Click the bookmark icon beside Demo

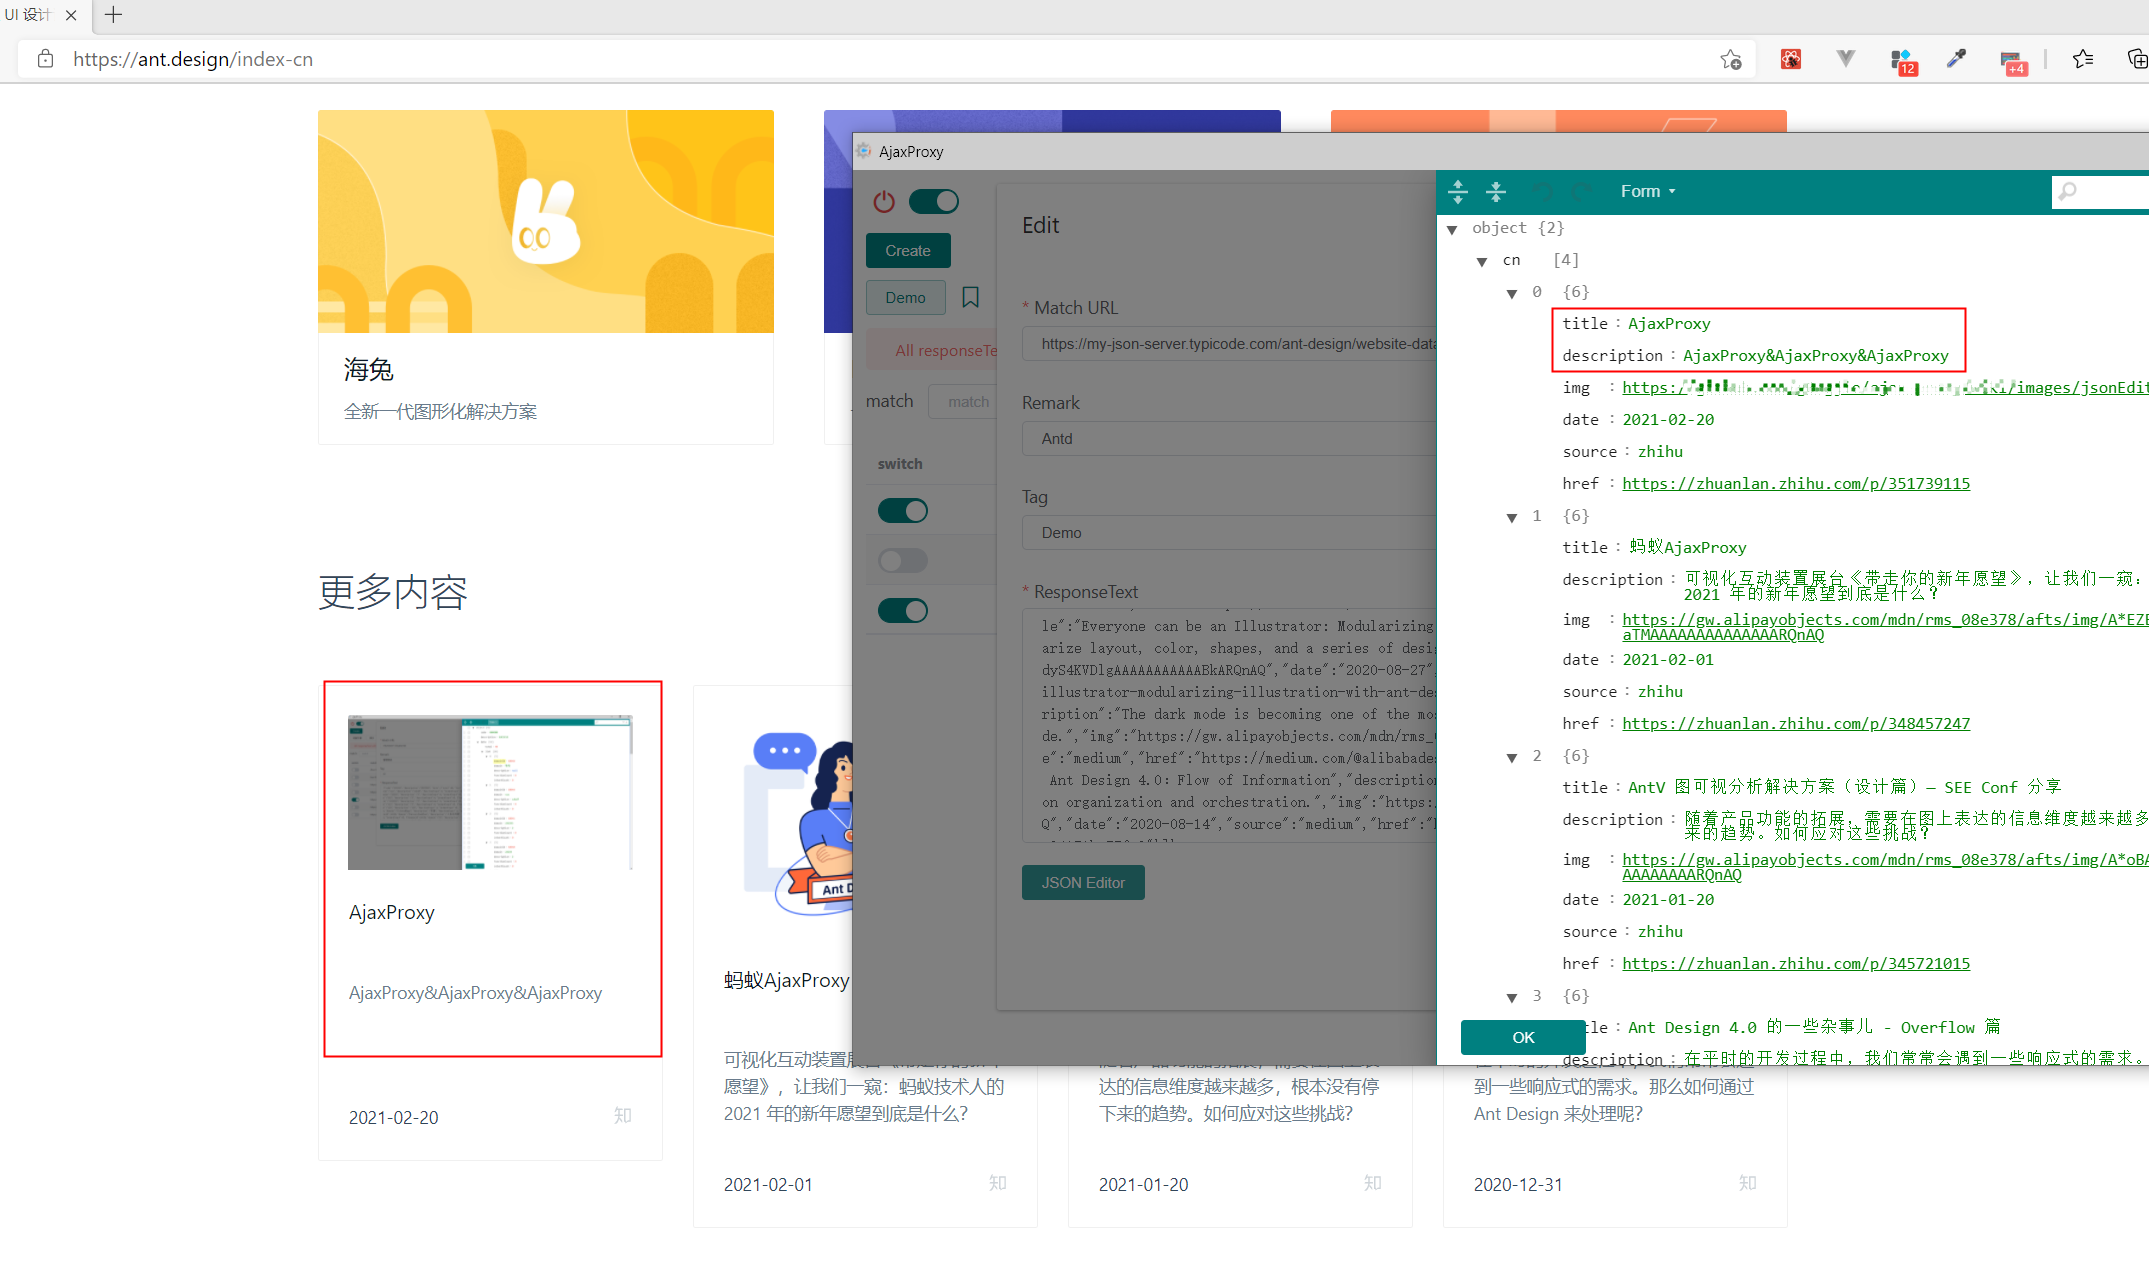970,297
